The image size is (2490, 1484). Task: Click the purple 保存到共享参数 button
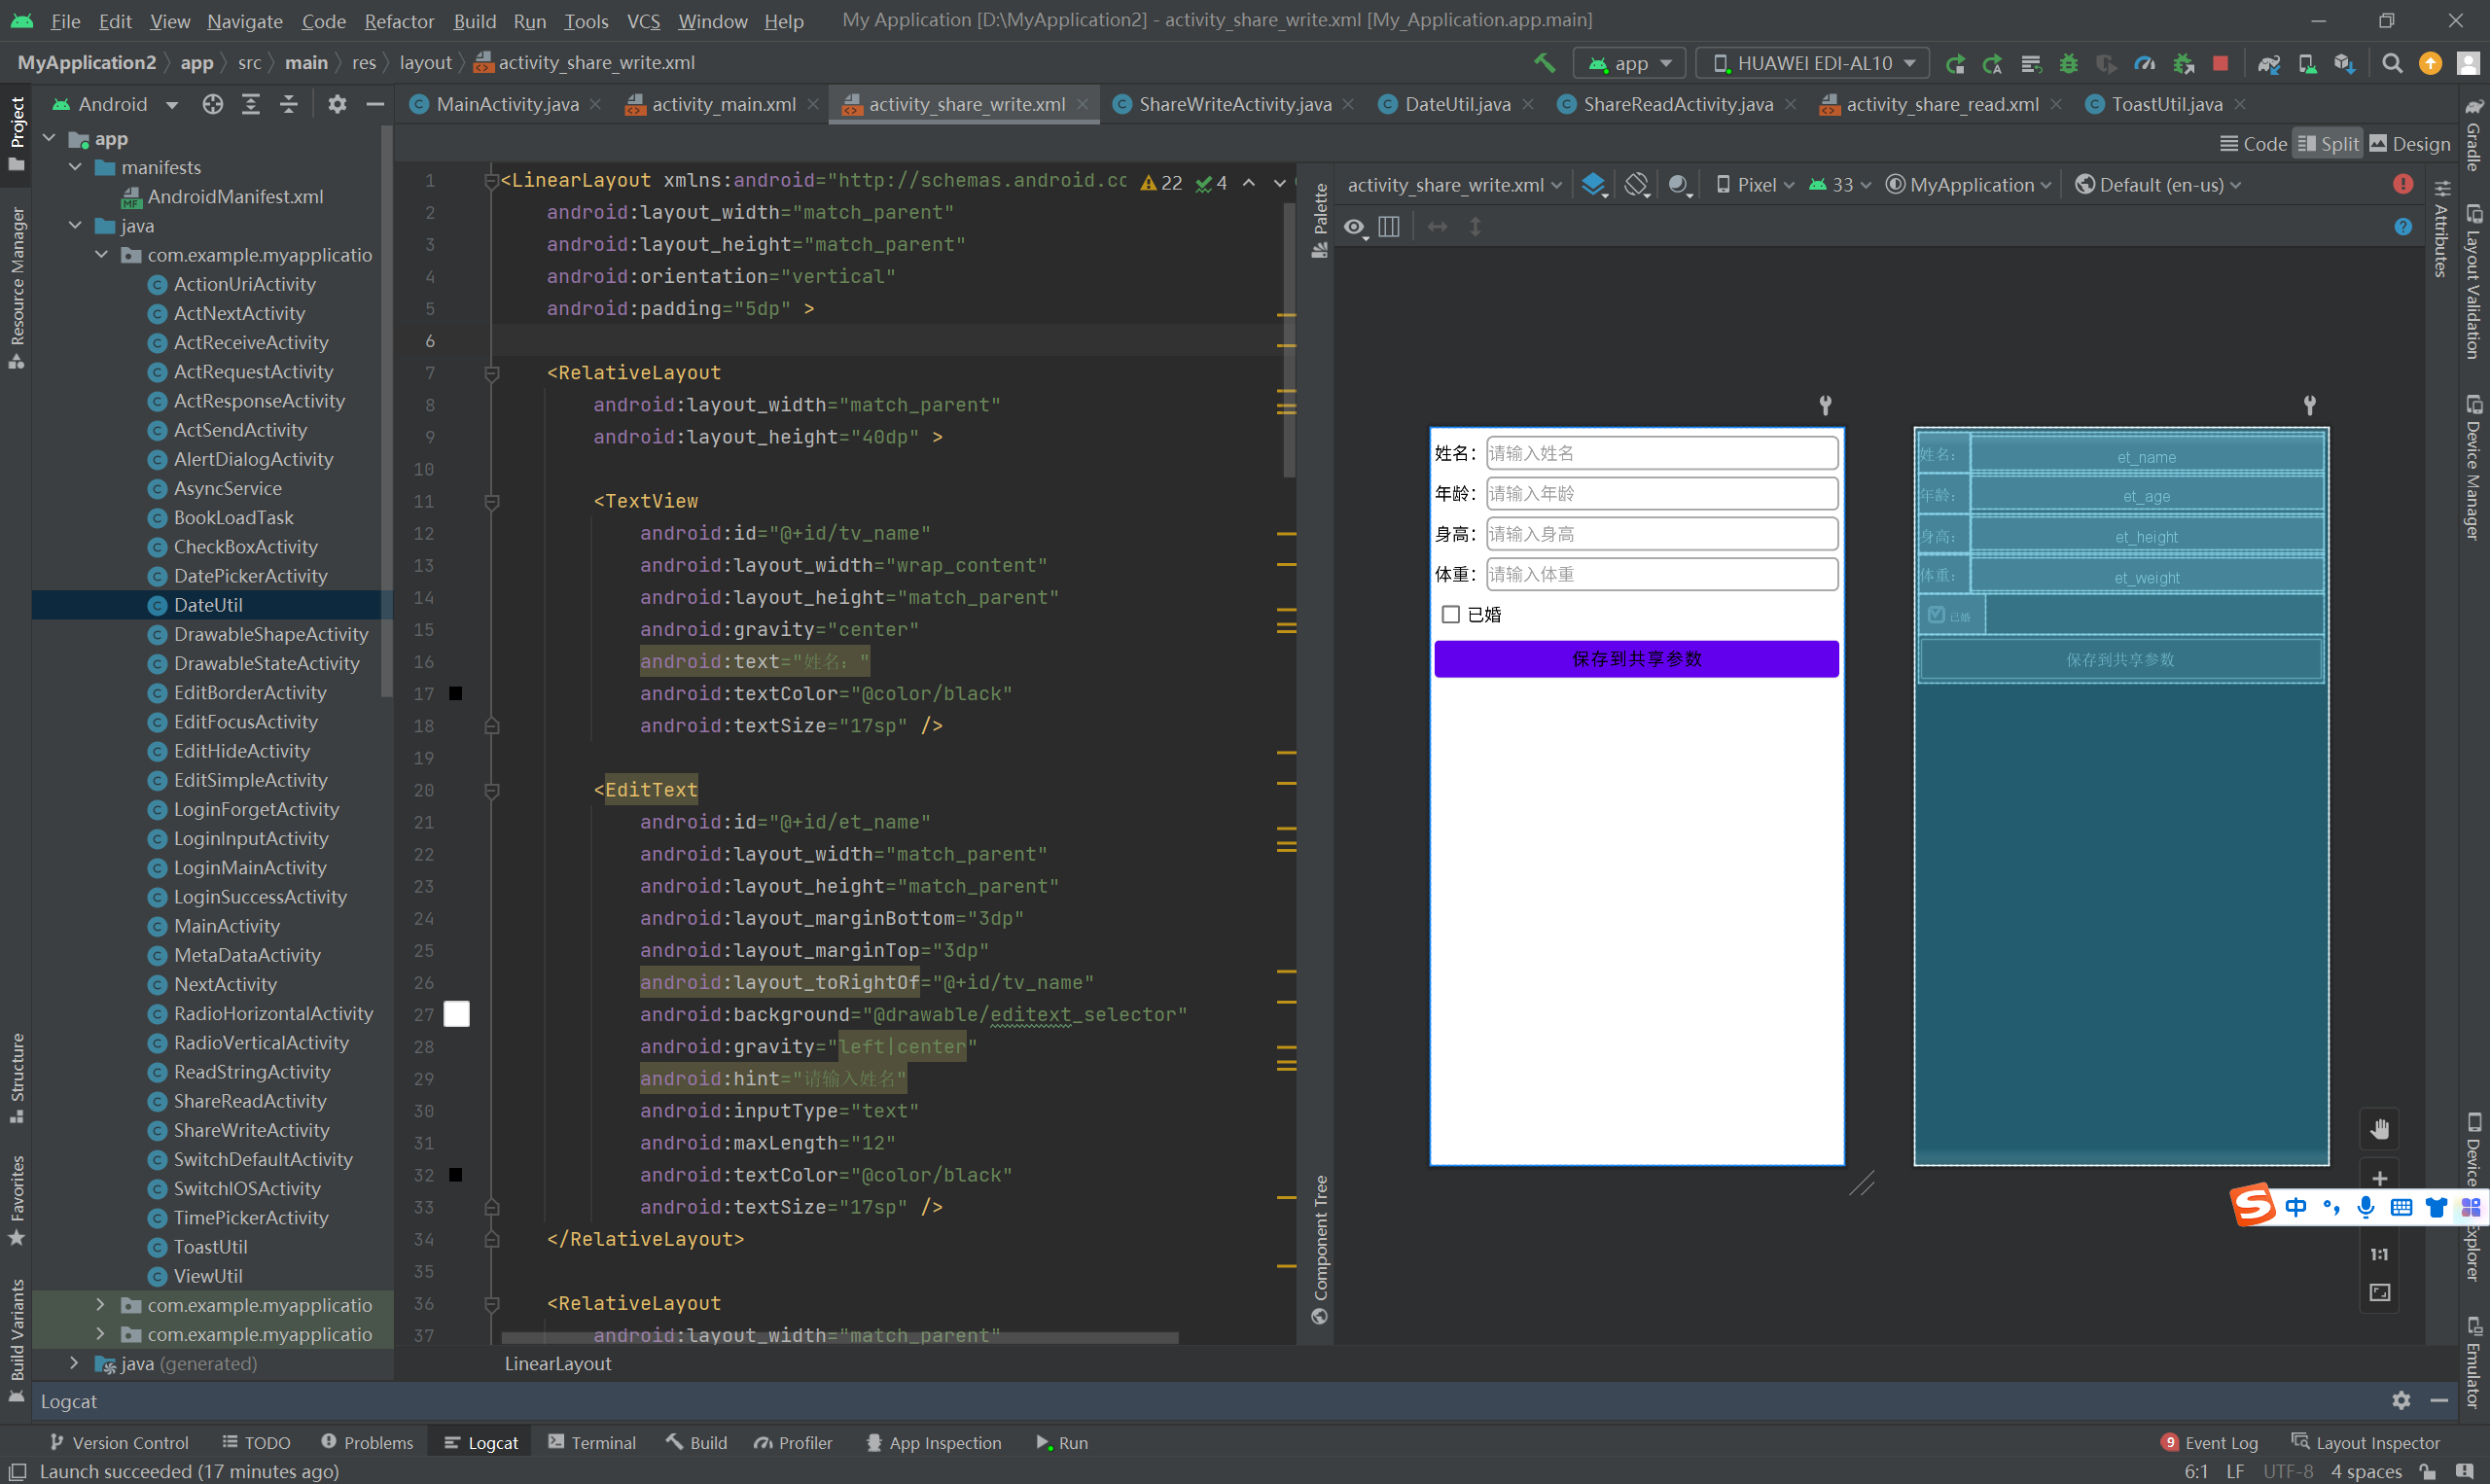click(1636, 659)
